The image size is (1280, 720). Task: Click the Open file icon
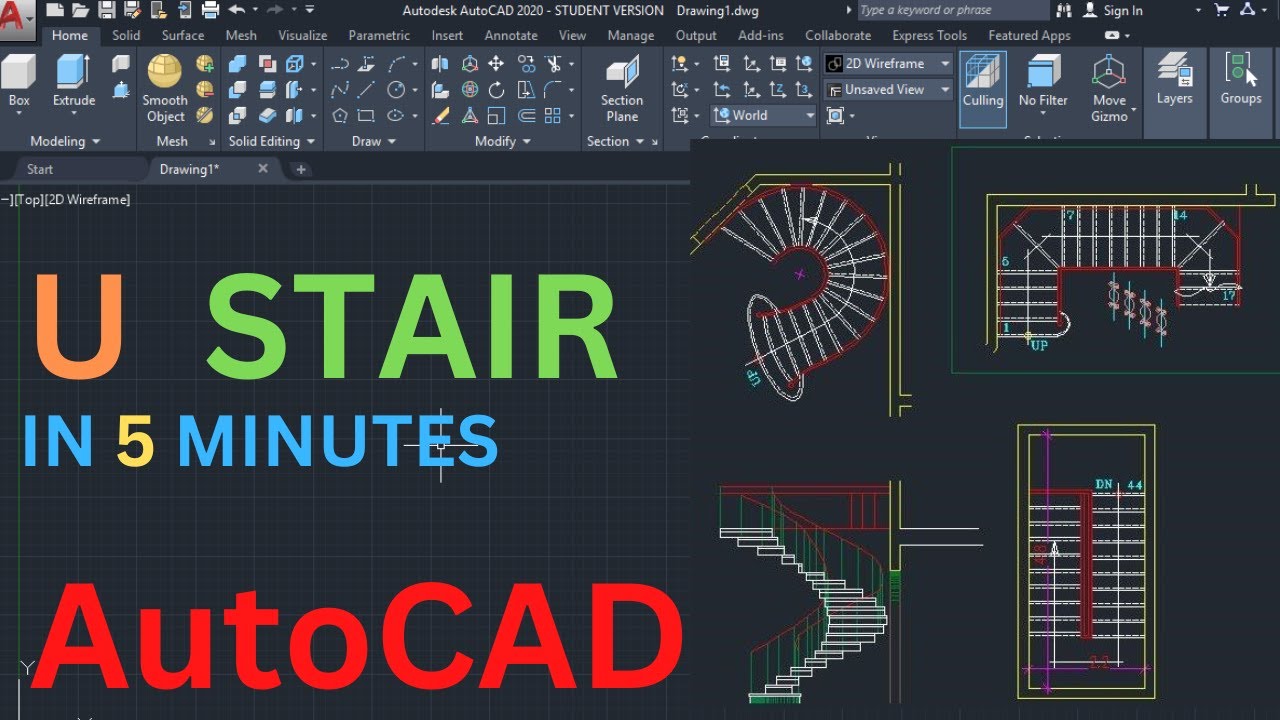click(x=80, y=10)
